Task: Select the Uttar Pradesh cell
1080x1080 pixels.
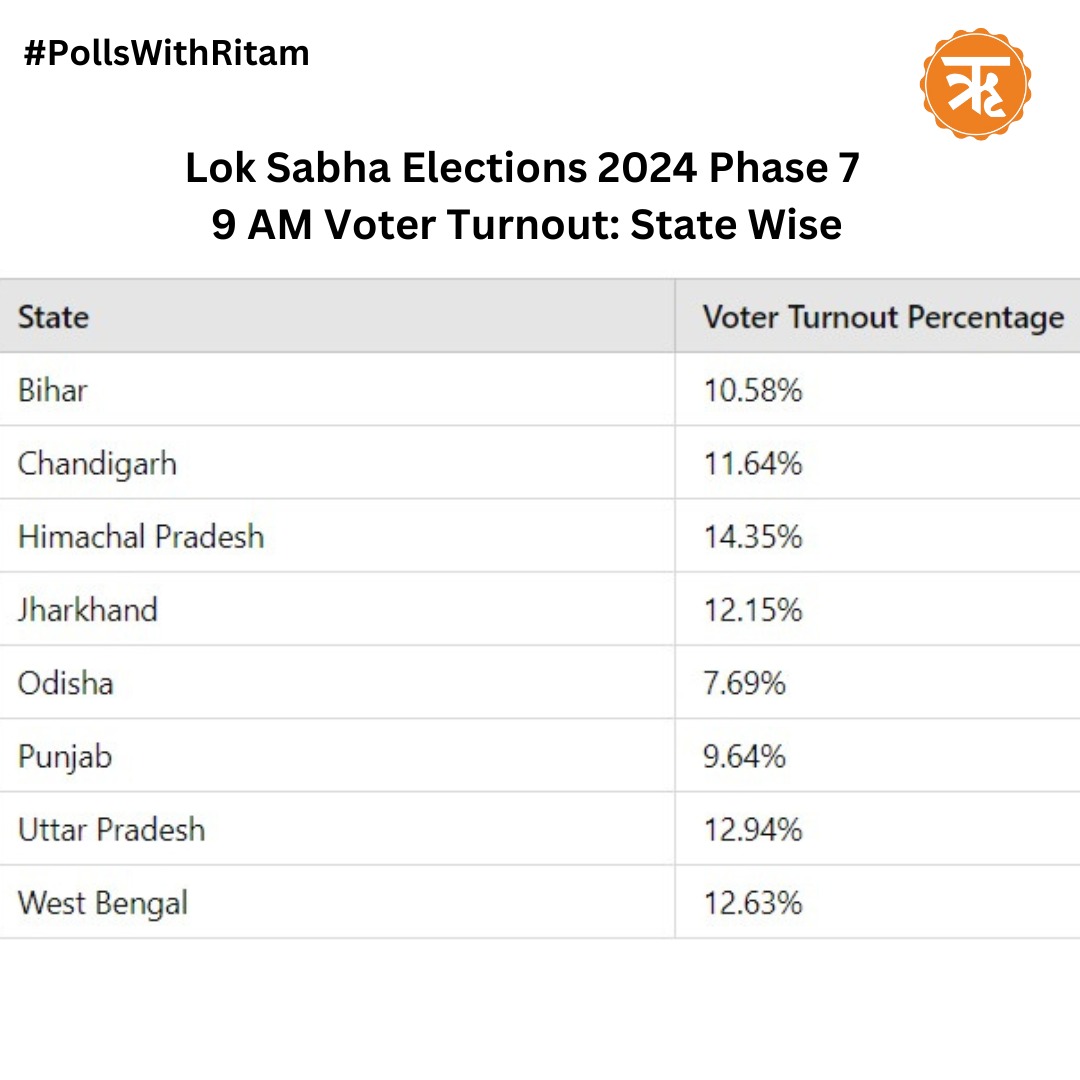Action: pyautogui.click(x=112, y=830)
